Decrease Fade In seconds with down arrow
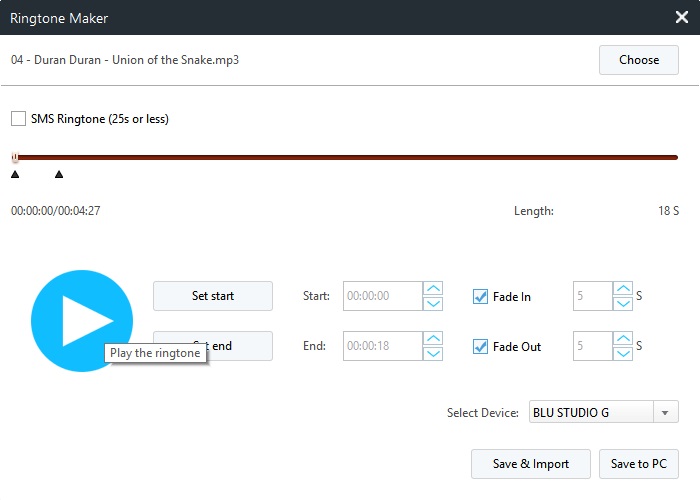 click(x=622, y=303)
